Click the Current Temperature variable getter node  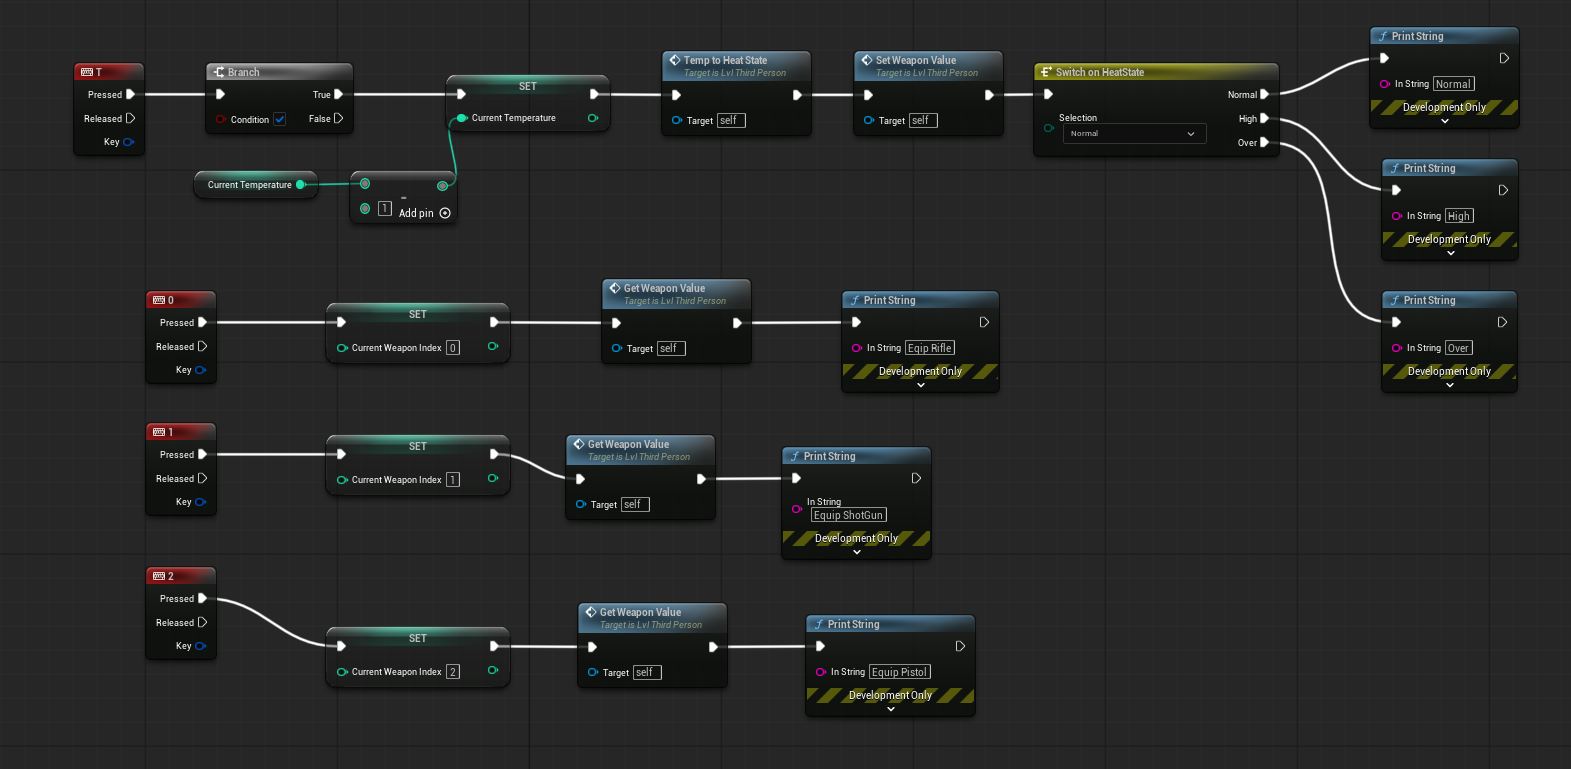click(x=255, y=184)
